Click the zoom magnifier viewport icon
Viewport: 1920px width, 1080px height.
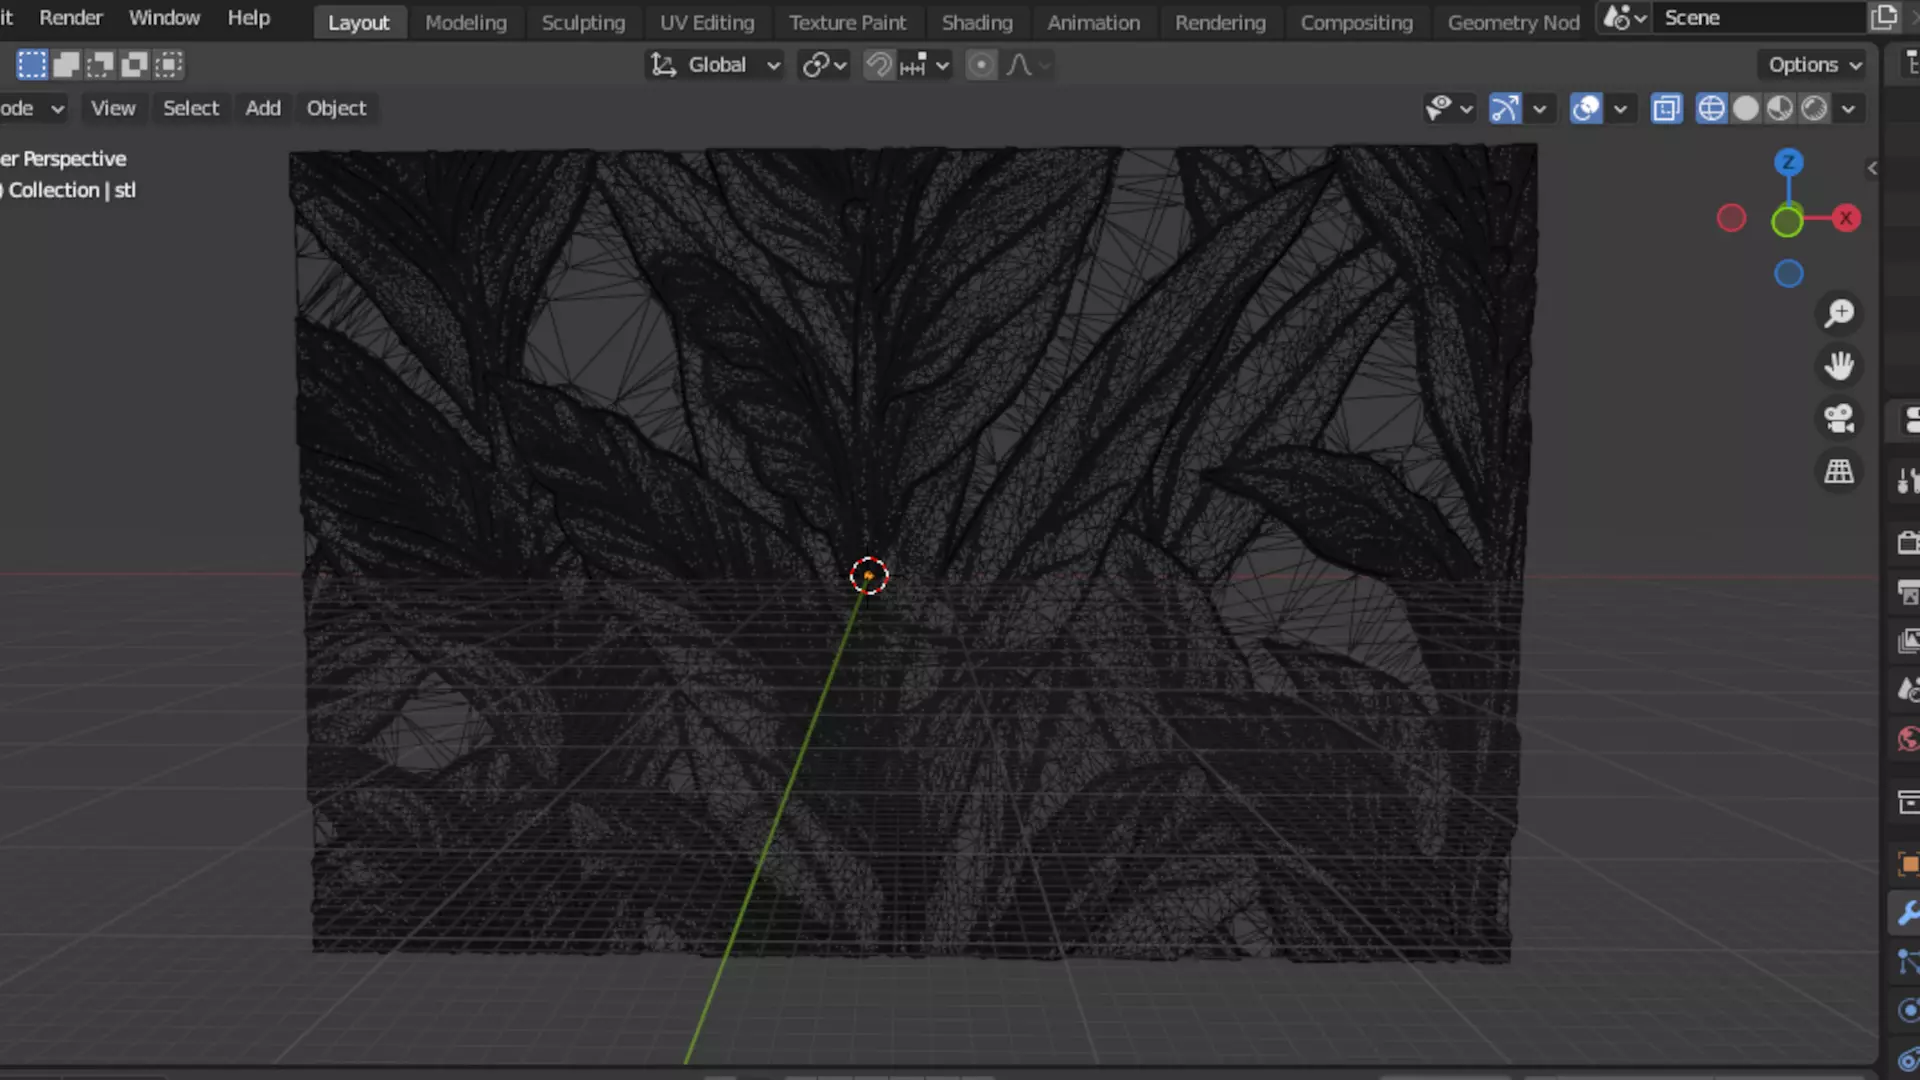1839,314
